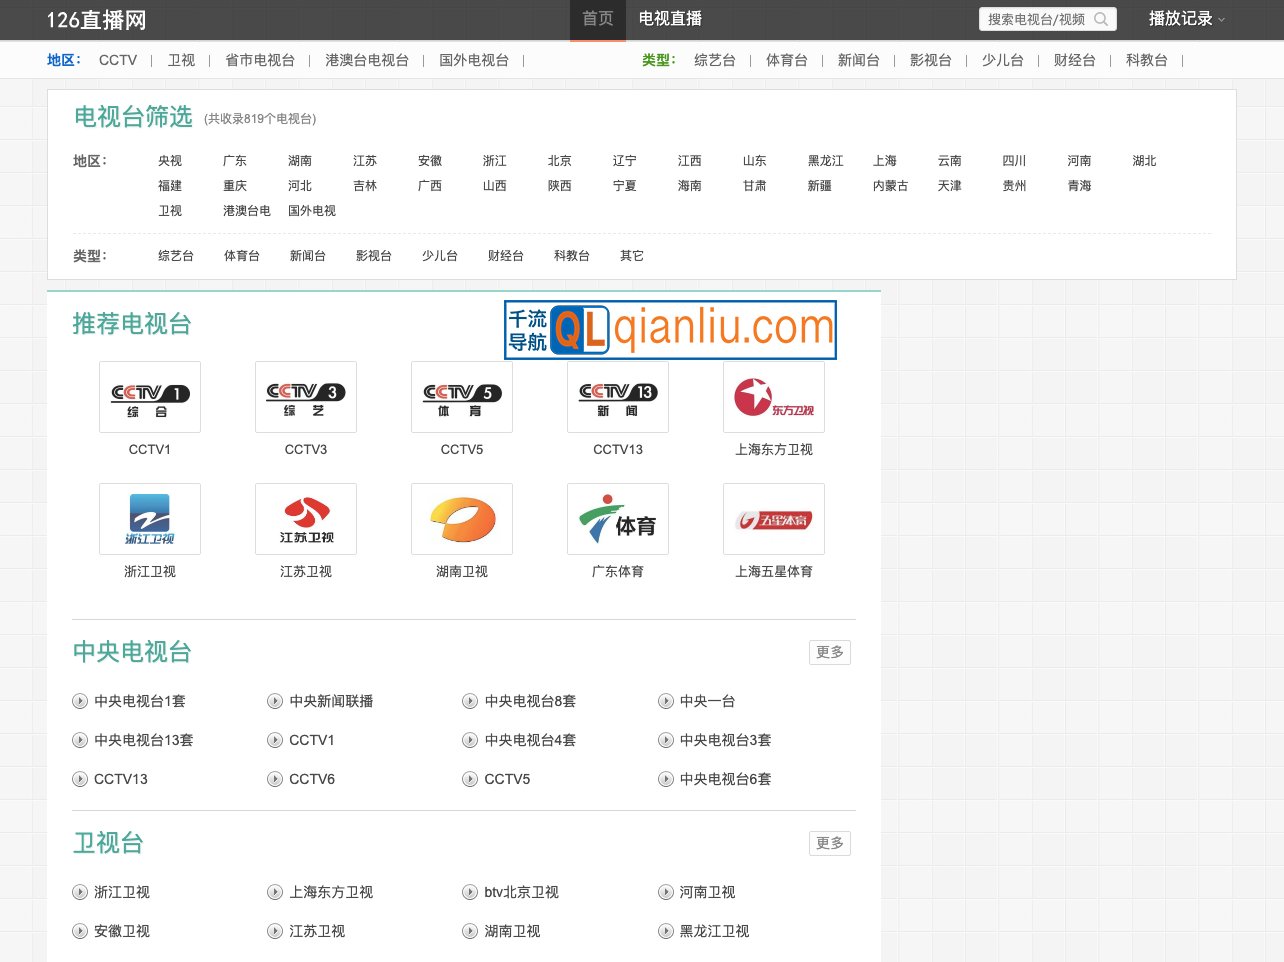Switch to the 首页 tab
Screen dimensions: 1284x962
pos(597,18)
